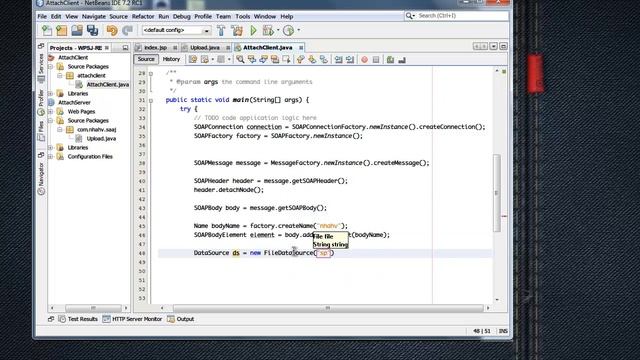640x360 pixels.
Task: Click Find Selection magnifier in editor toolbar
Action: [x=240, y=60]
